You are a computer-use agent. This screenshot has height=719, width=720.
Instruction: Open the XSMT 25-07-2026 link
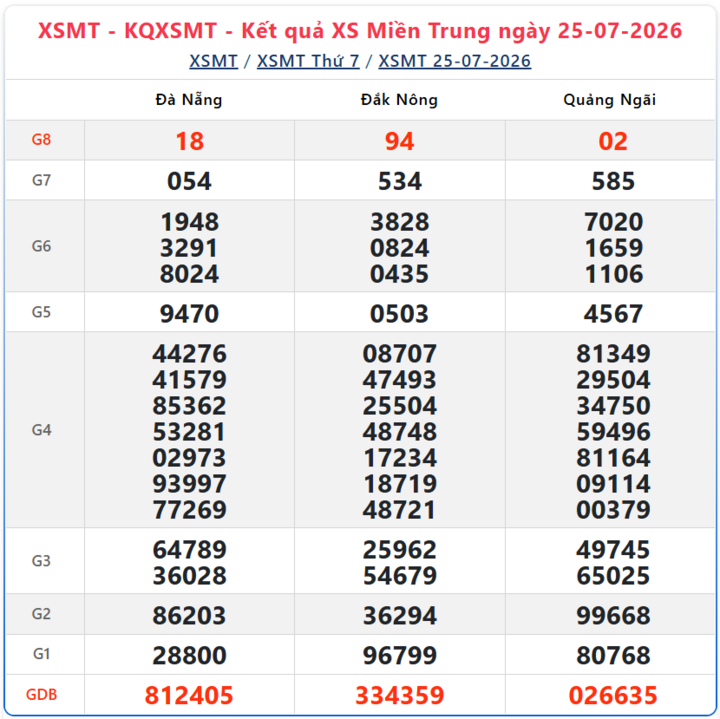tap(455, 61)
